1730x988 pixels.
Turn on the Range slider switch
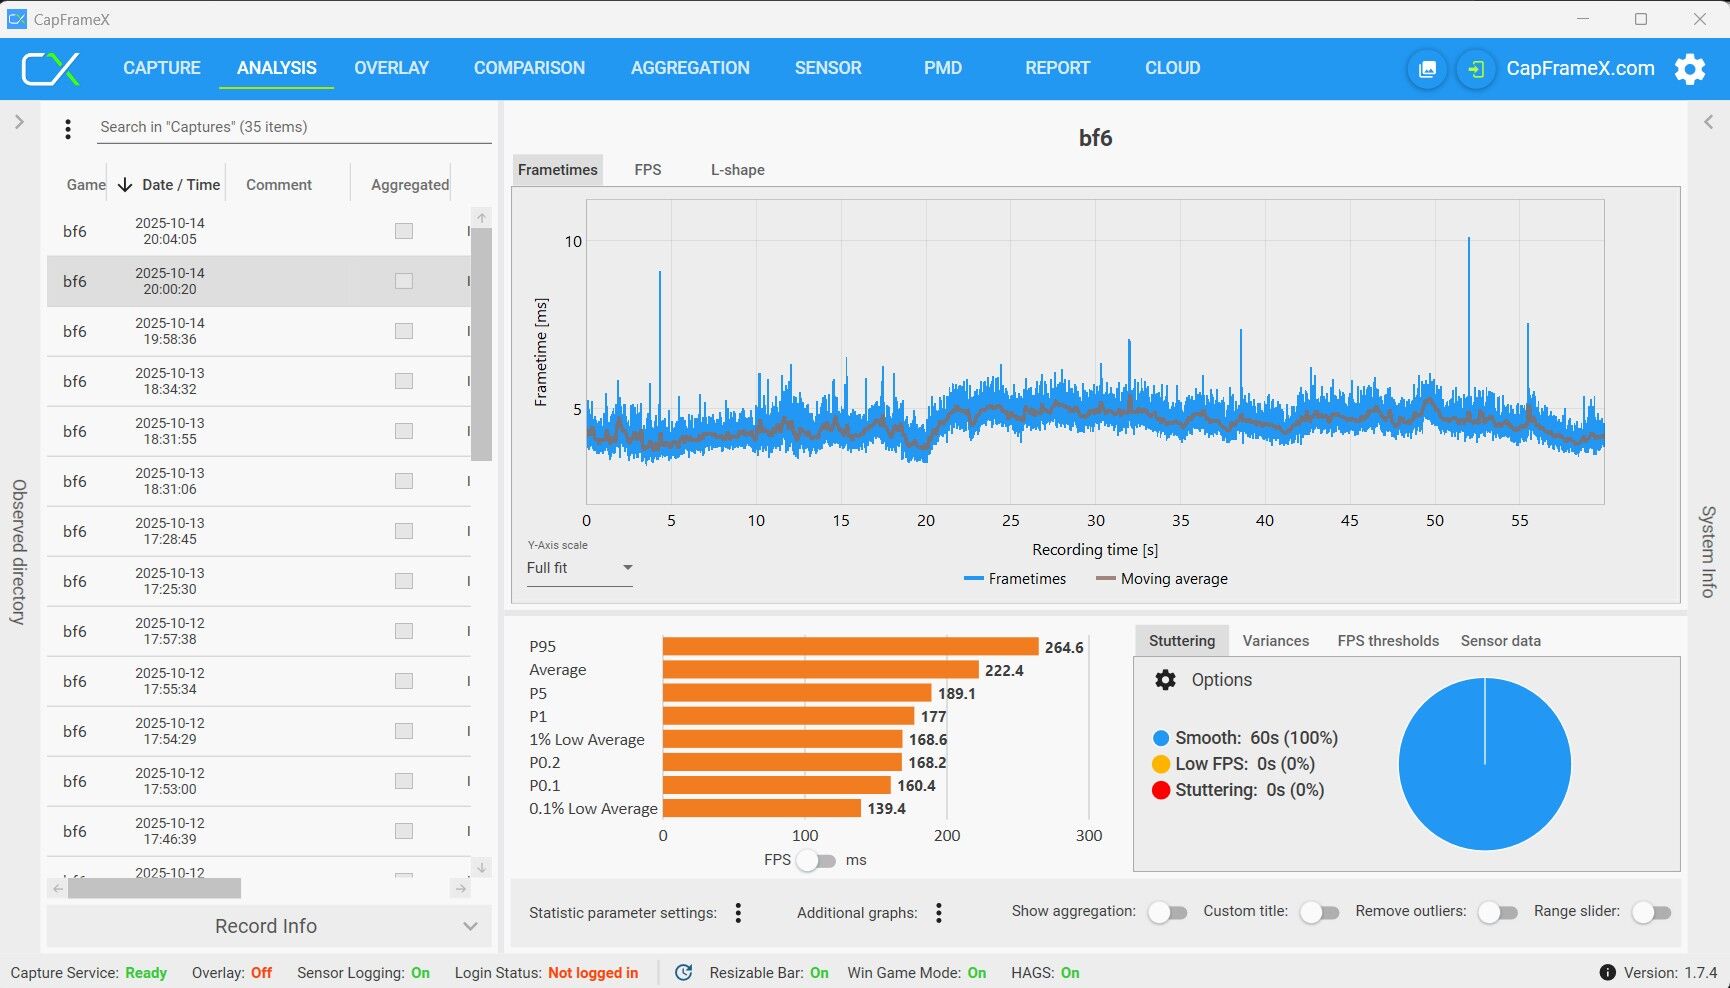point(1651,912)
